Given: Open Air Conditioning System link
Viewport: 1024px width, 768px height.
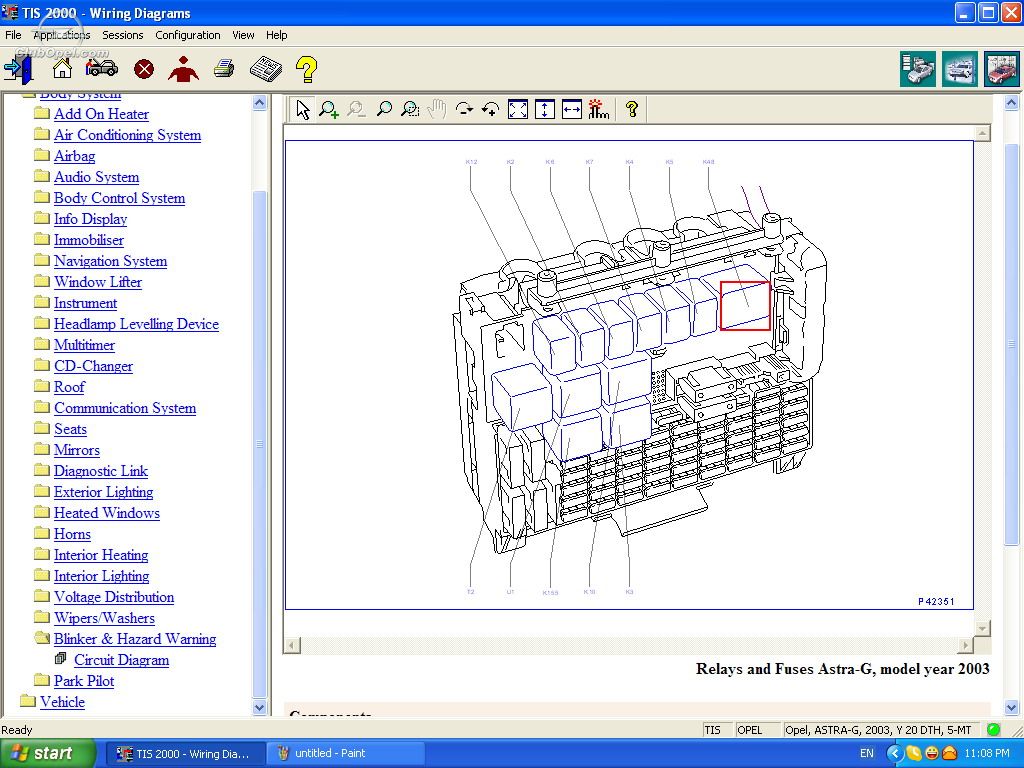Looking at the screenshot, I should (127, 135).
